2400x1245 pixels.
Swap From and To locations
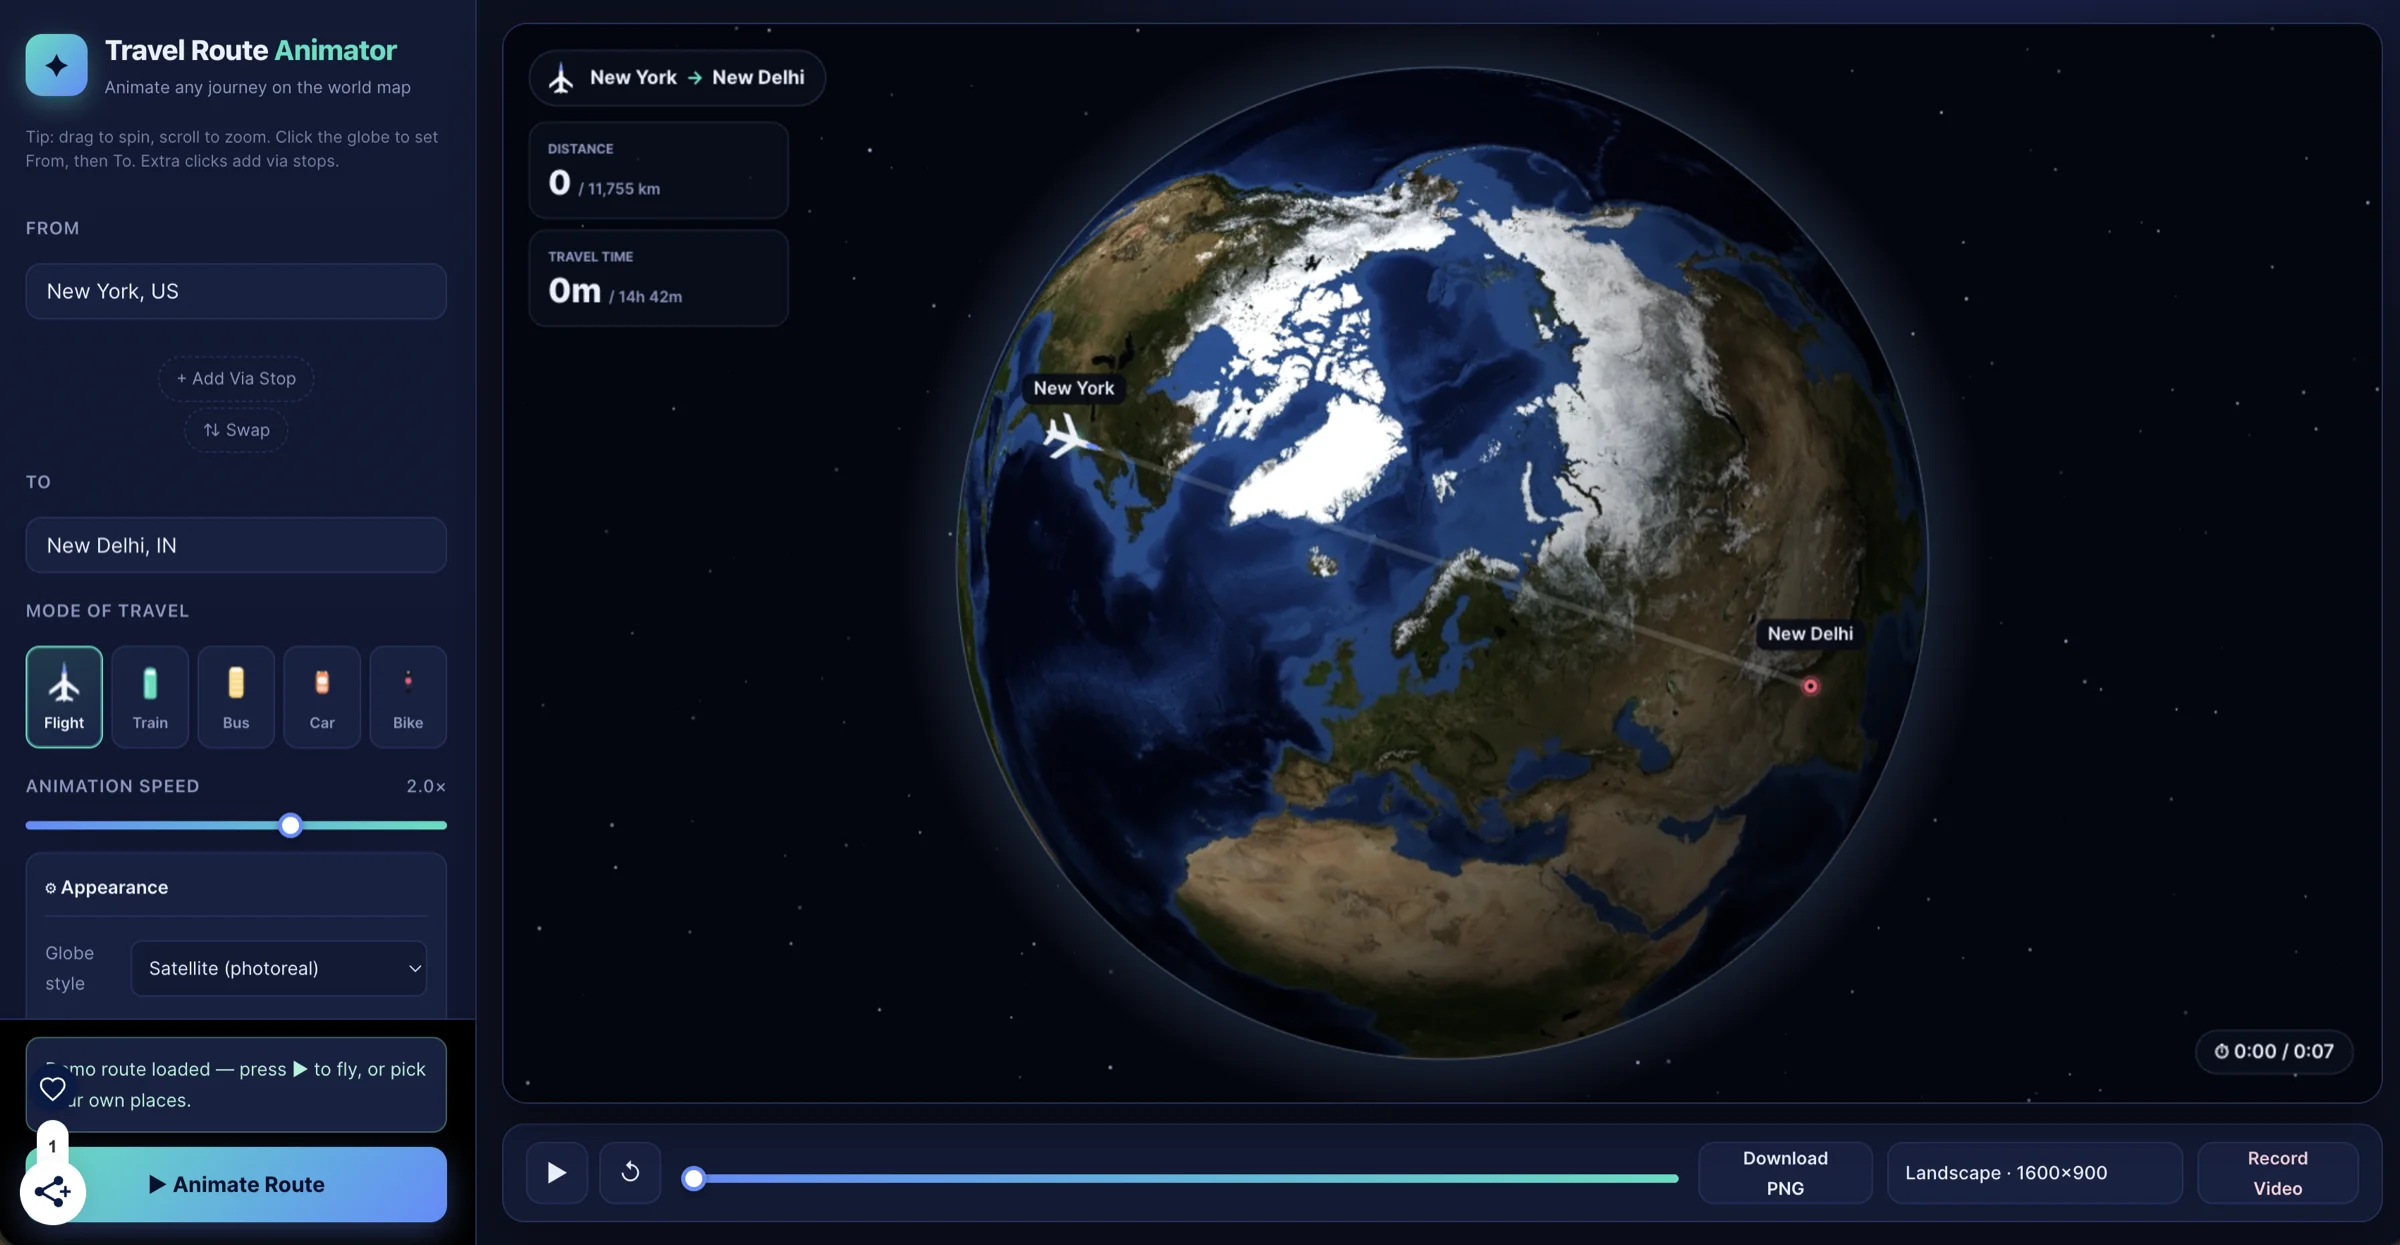236,430
